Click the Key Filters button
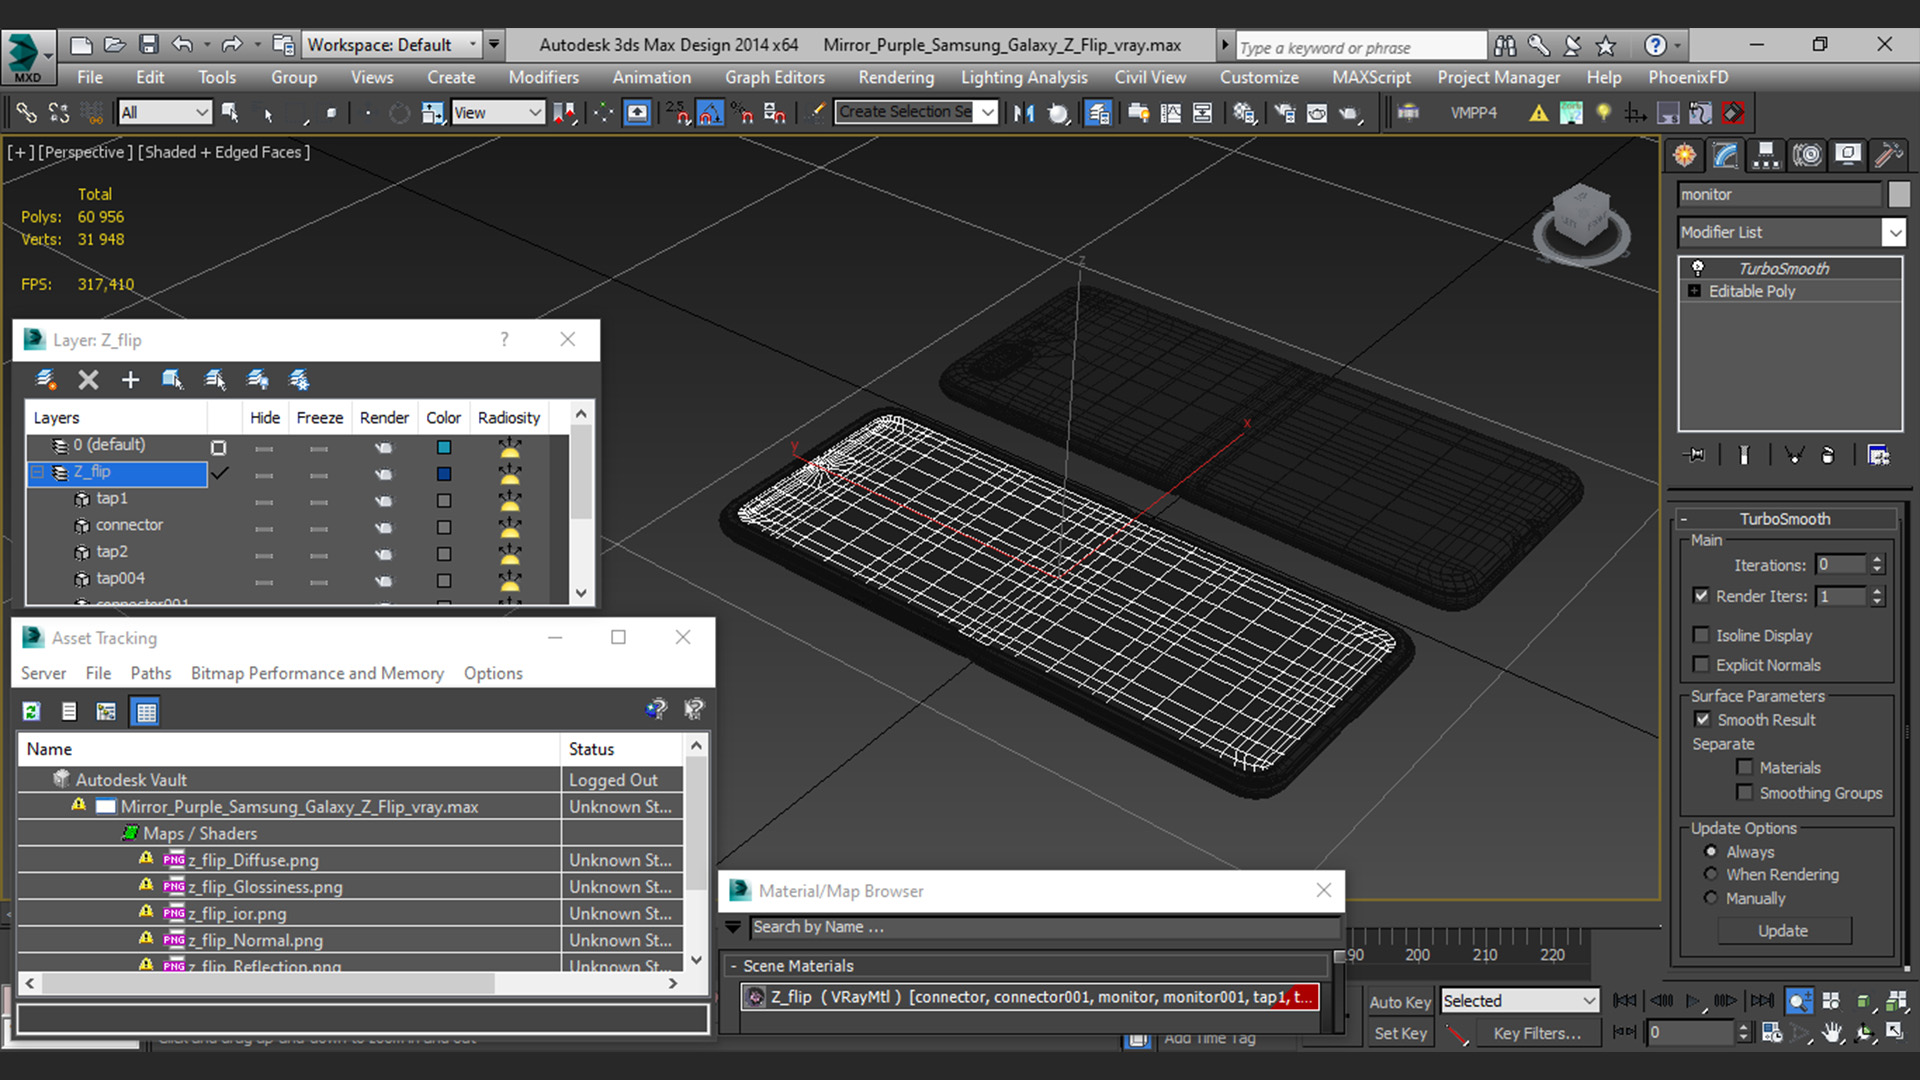The width and height of the screenshot is (1920, 1080). click(1537, 1033)
